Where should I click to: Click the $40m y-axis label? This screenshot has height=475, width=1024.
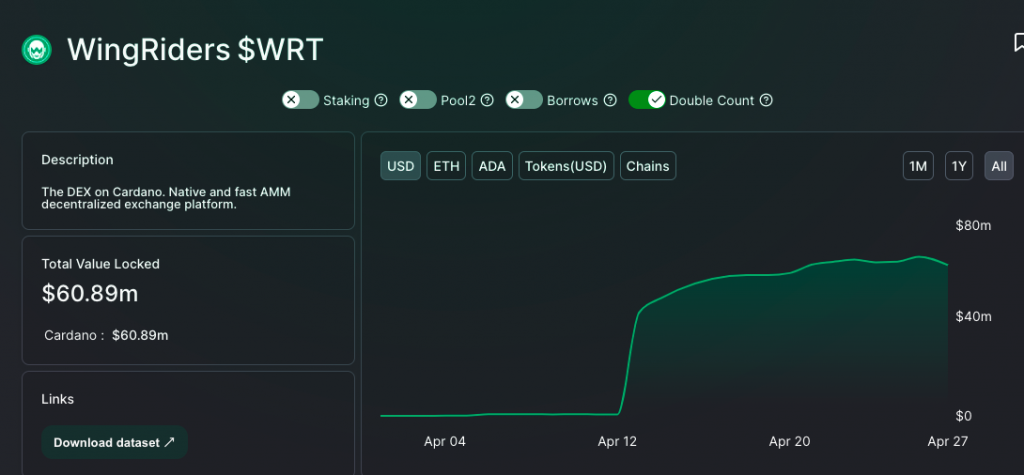pyautogui.click(x=973, y=317)
